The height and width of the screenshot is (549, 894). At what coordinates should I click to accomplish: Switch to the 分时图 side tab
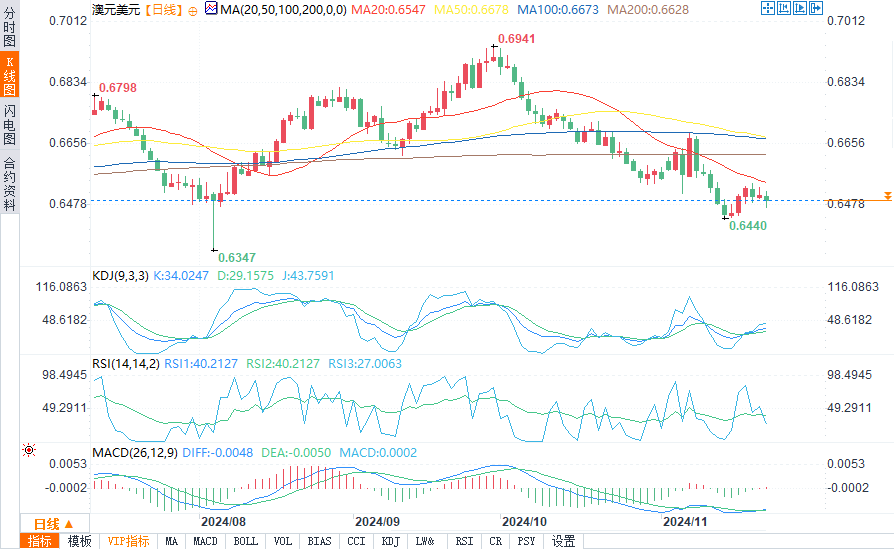click(9, 29)
